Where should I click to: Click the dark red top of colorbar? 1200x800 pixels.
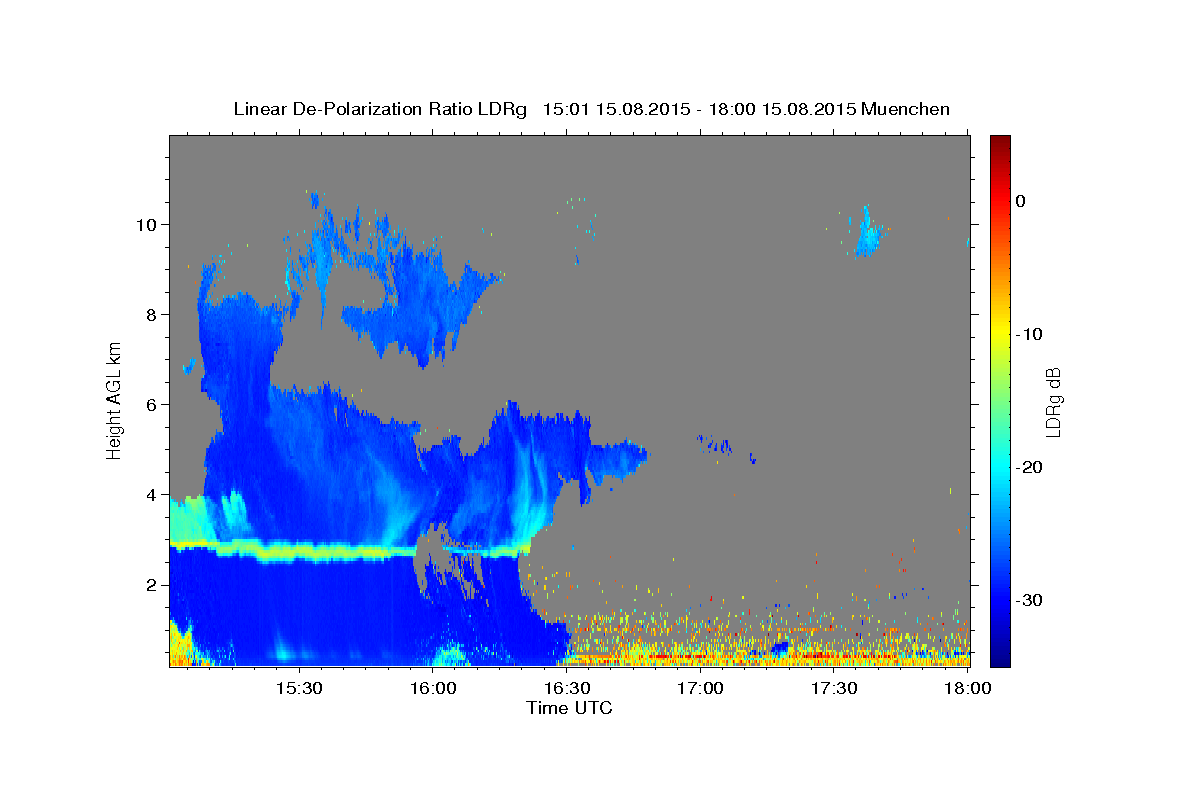[x=1000, y=145]
